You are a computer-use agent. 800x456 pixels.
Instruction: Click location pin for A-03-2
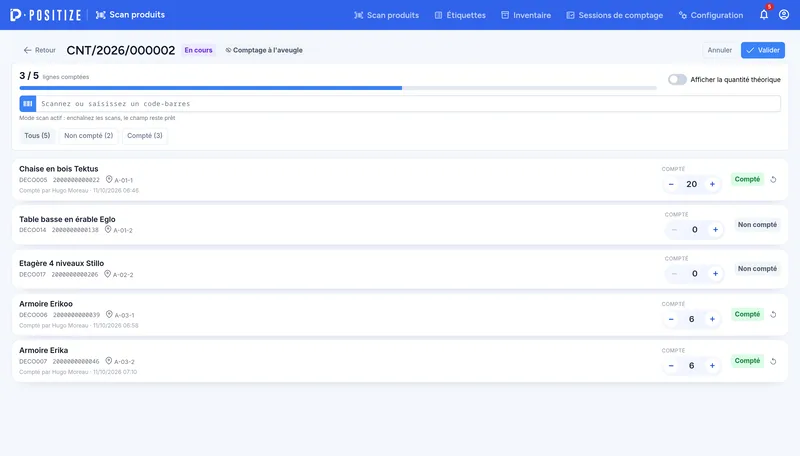108,361
